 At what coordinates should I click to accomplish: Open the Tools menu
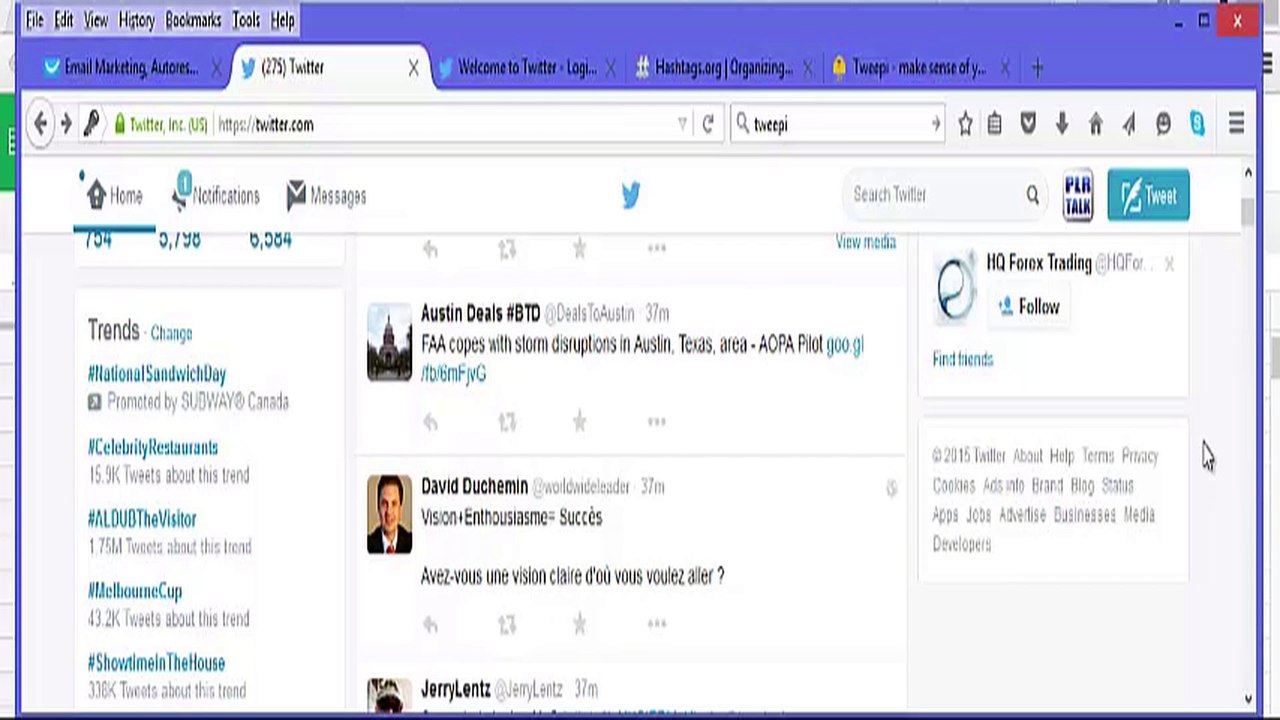[x=246, y=20]
